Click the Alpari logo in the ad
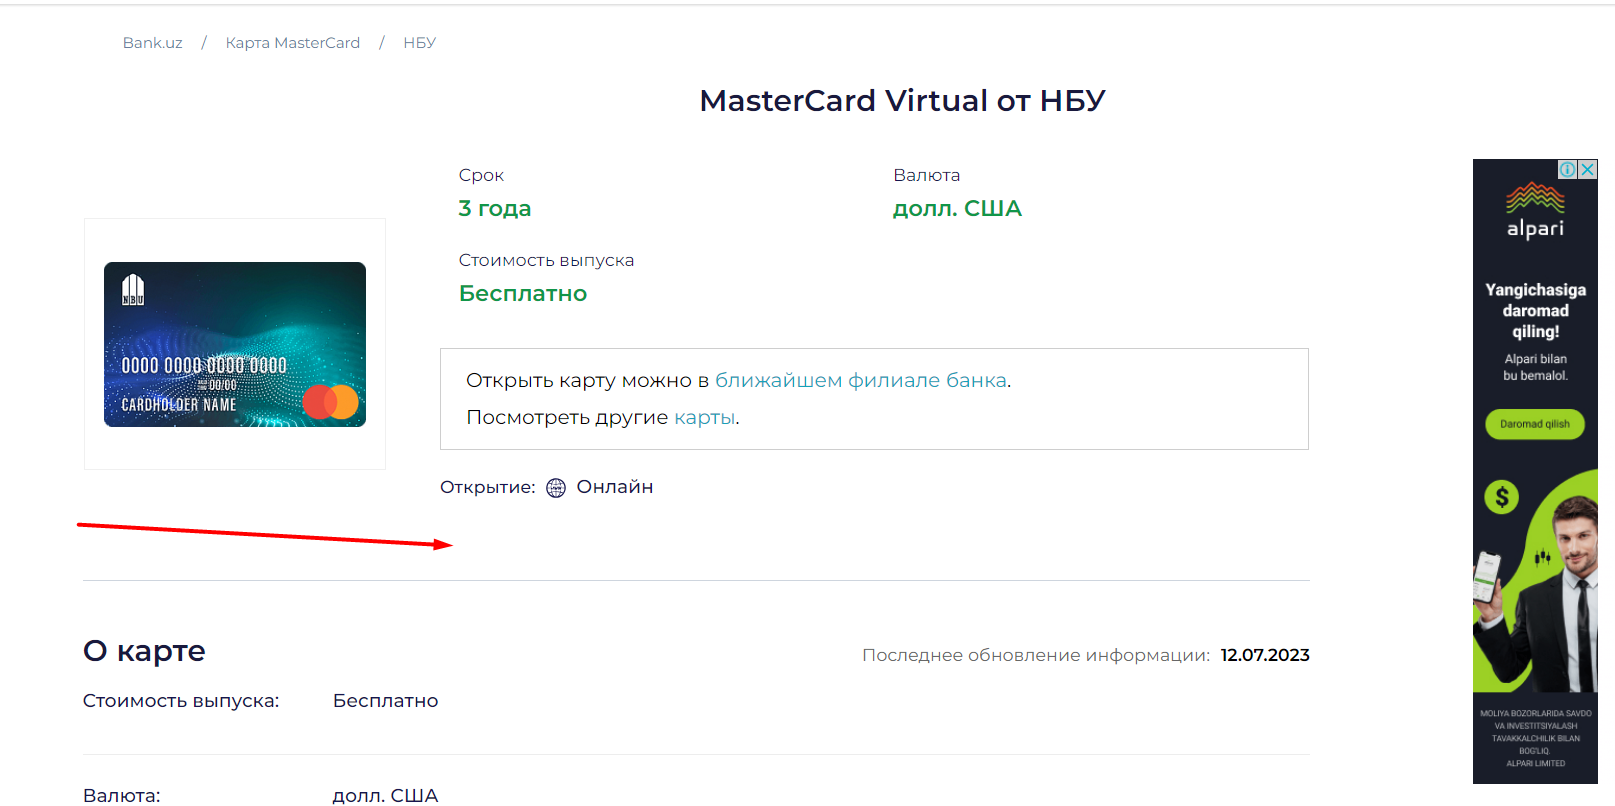This screenshot has width=1615, height=806. pyautogui.click(x=1535, y=211)
